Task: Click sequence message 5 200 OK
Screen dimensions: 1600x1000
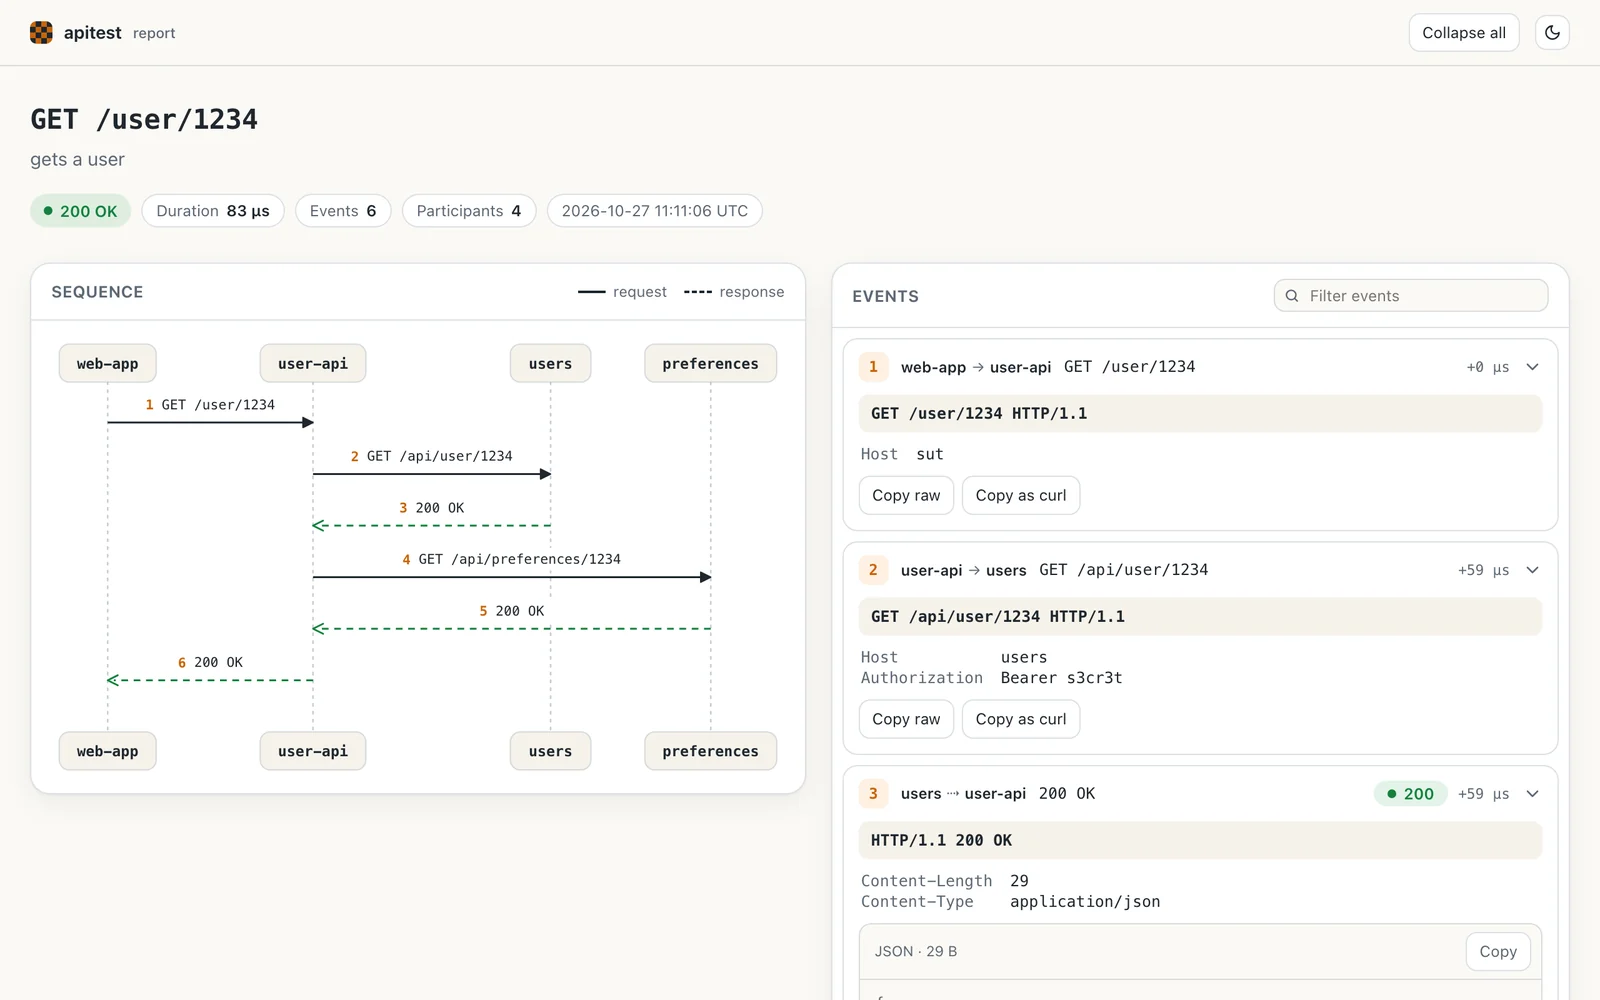Action: tap(511, 611)
